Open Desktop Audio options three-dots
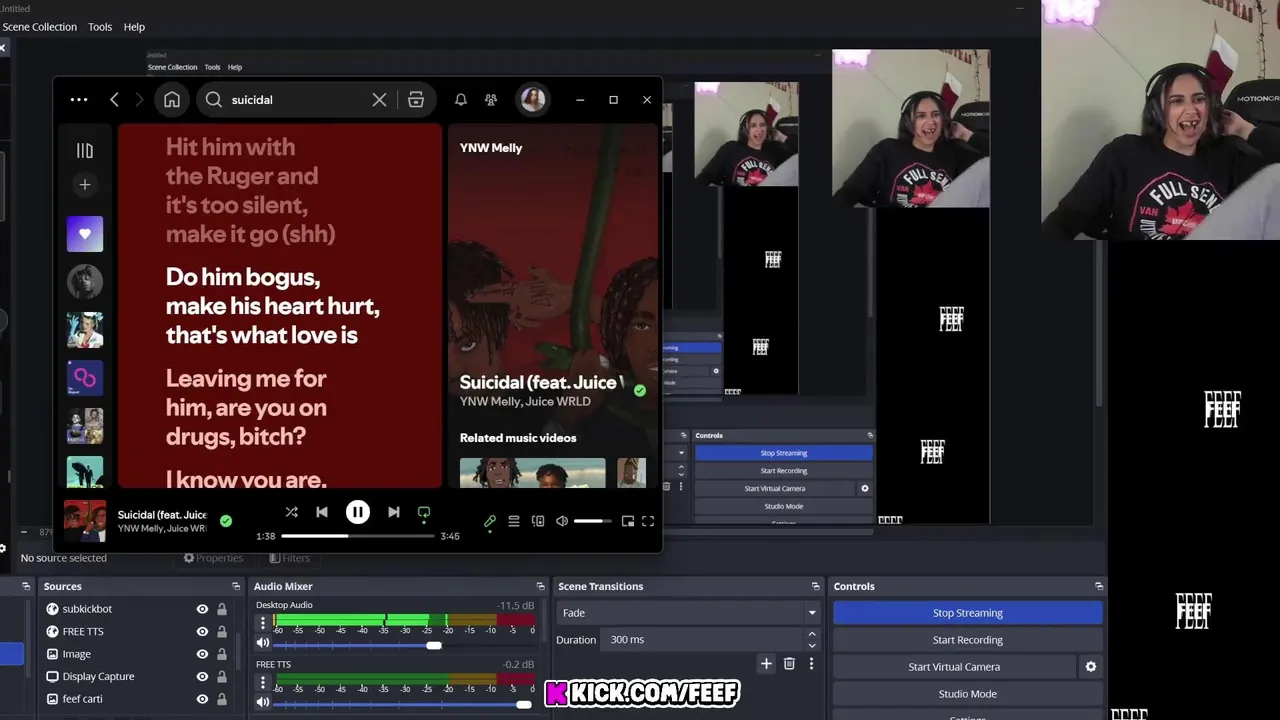 point(263,623)
